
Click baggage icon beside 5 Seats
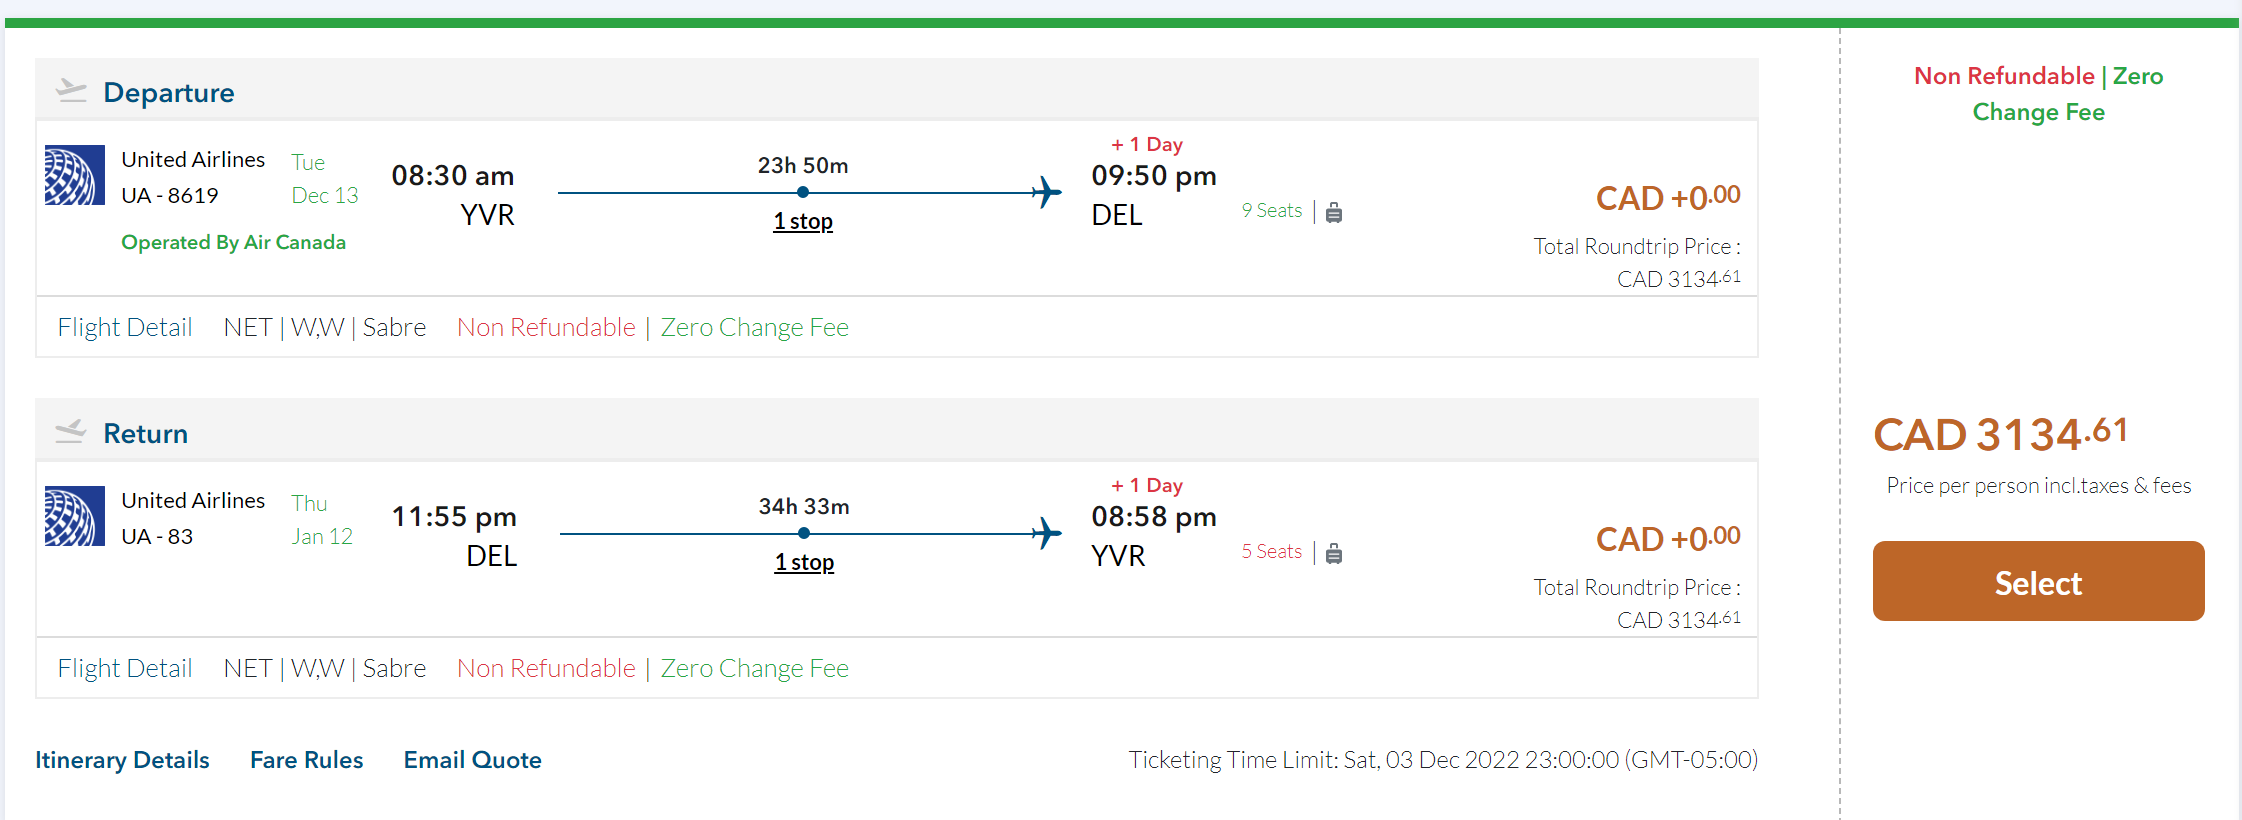point(1334,553)
